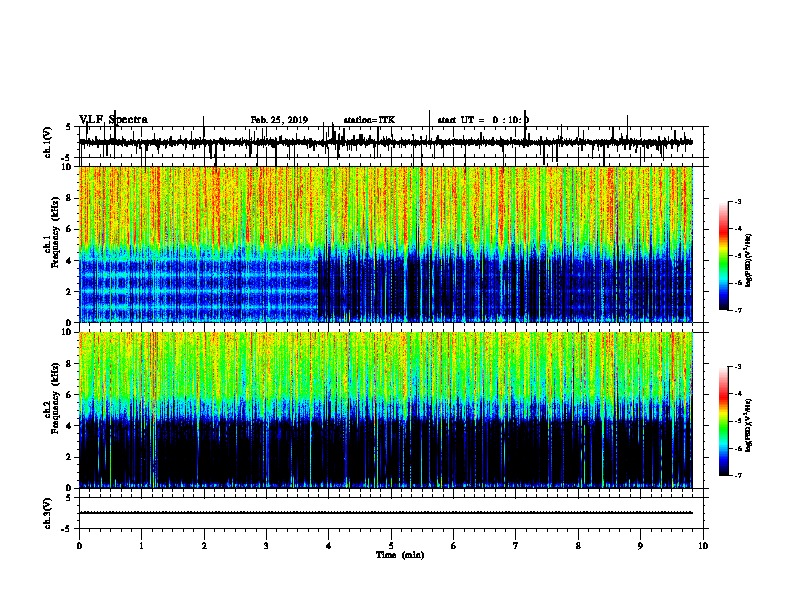The width and height of the screenshot is (792, 612).
Task: Click the "ch.3(V)" axis label
Action: pos(48,513)
